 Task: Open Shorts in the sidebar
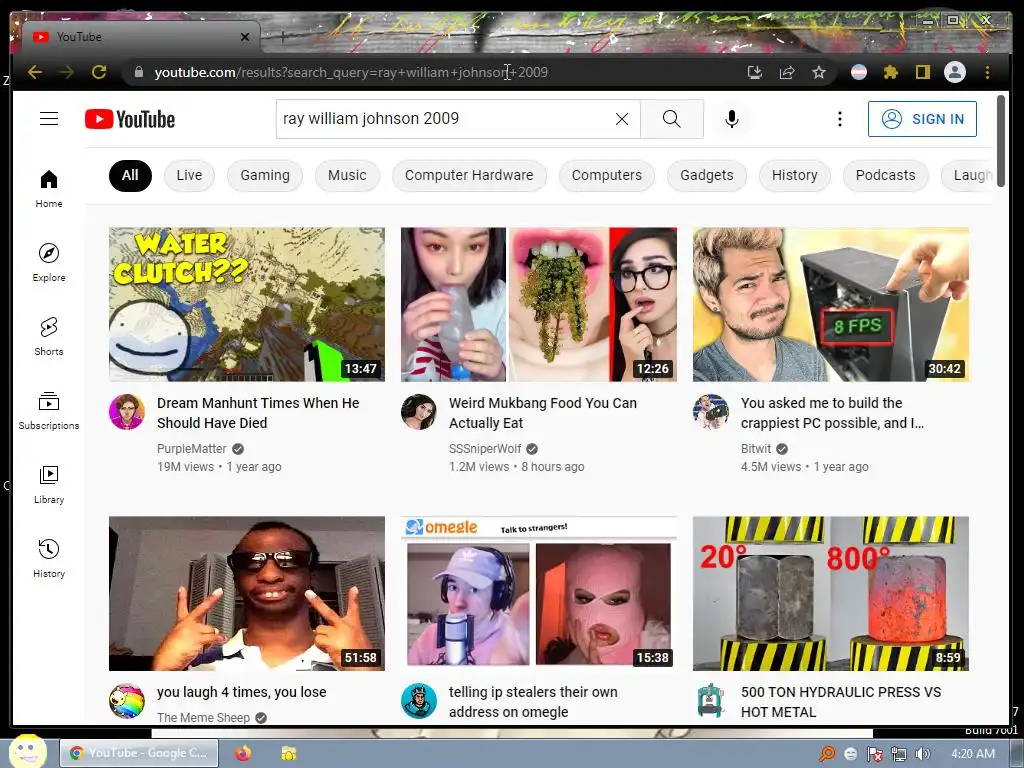click(x=49, y=336)
